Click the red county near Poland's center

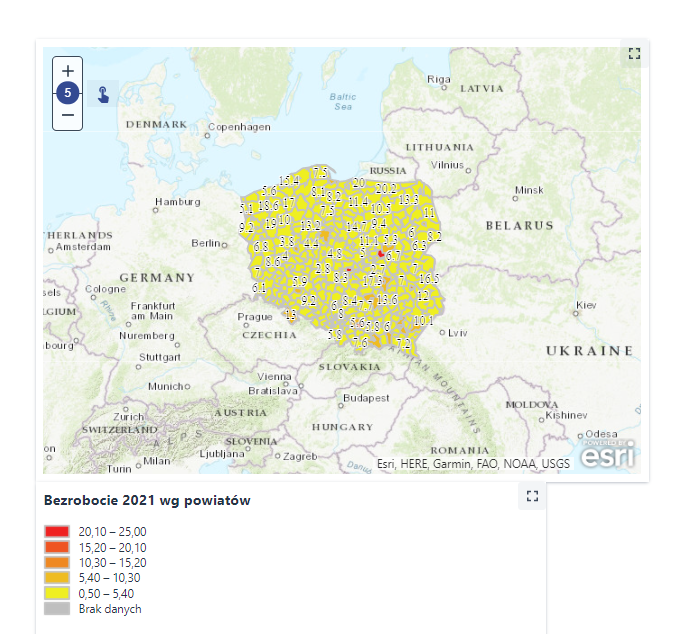(381, 255)
